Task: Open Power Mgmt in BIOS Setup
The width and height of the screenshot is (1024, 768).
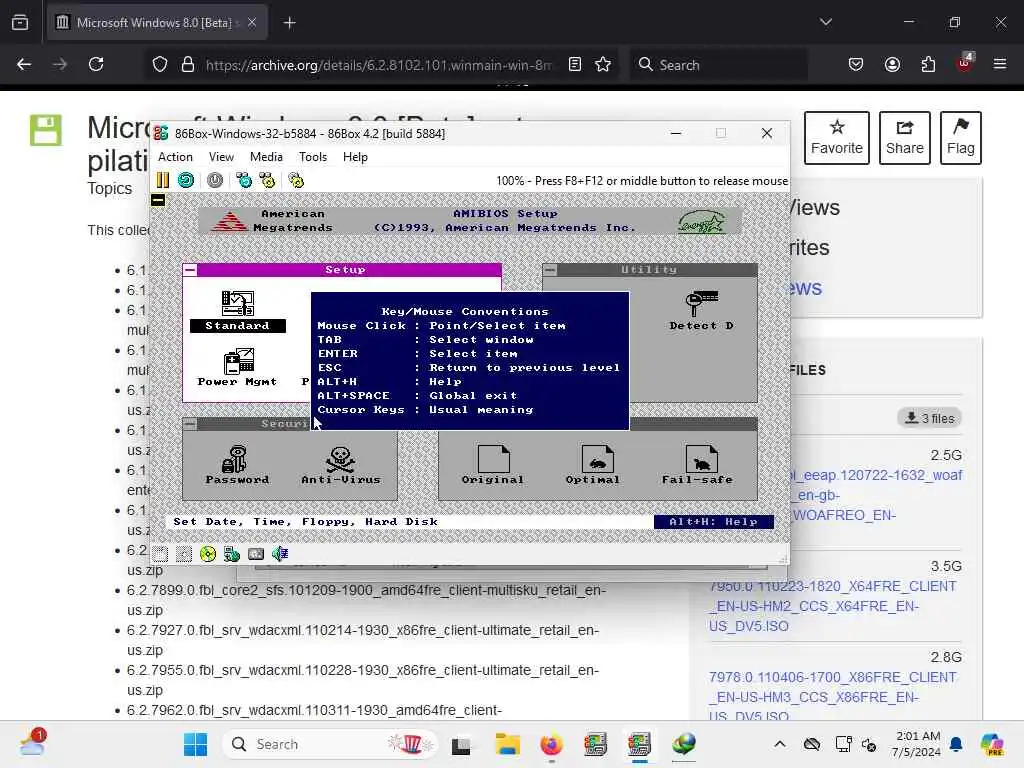Action: pyautogui.click(x=238, y=368)
